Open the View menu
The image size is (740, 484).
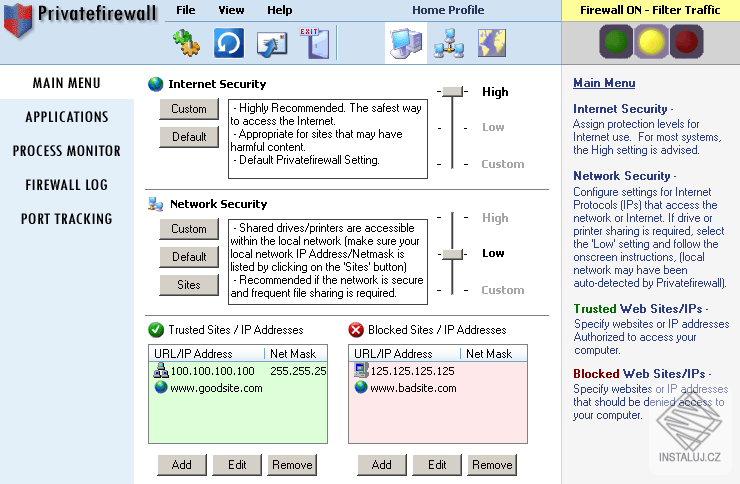pyautogui.click(x=231, y=10)
